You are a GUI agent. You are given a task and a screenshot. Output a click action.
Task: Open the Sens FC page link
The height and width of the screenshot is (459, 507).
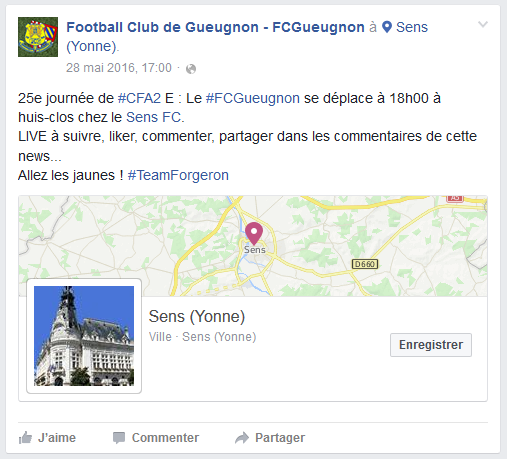coord(154,117)
